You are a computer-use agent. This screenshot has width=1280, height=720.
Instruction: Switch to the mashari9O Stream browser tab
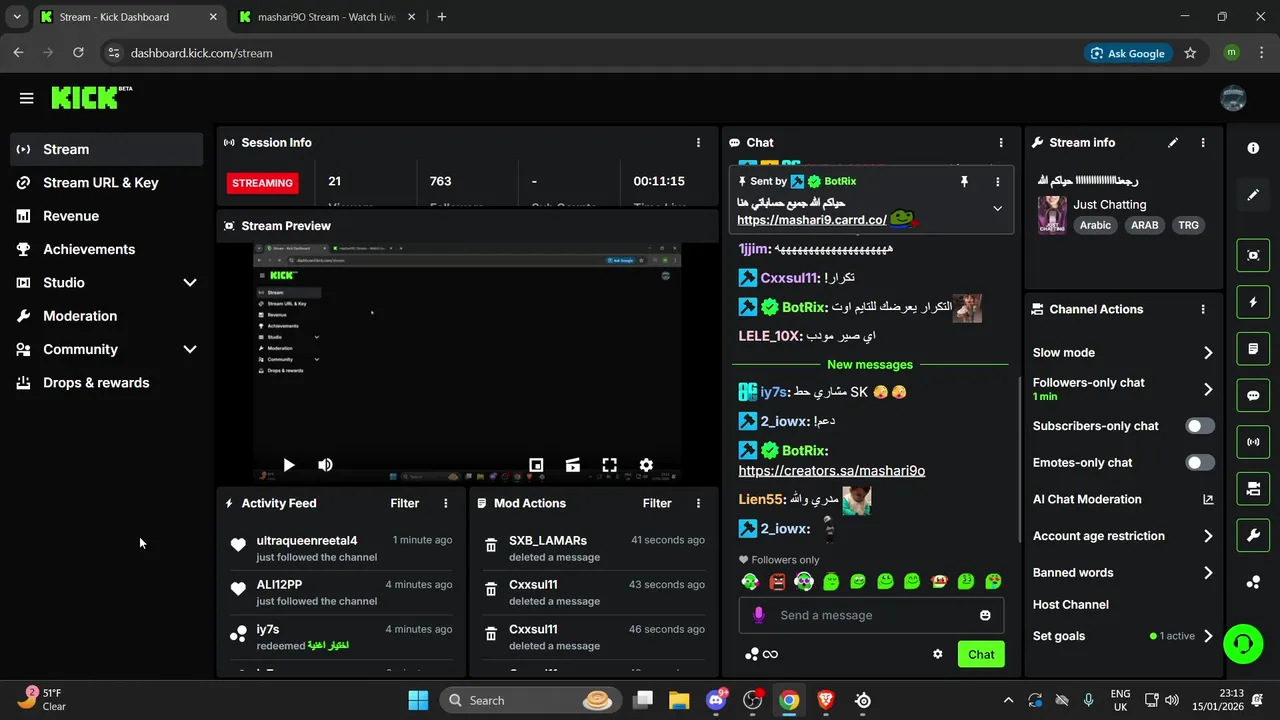pos(327,17)
